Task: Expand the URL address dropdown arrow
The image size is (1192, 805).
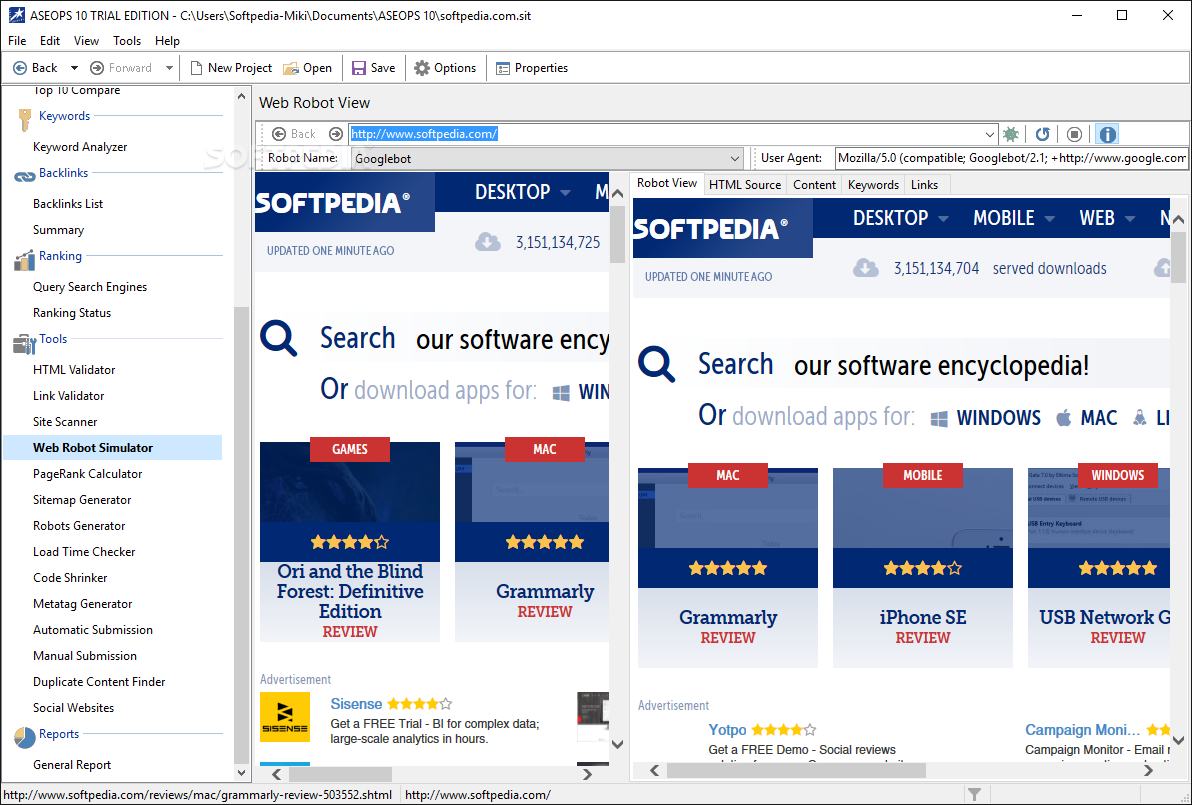Action: pos(989,135)
